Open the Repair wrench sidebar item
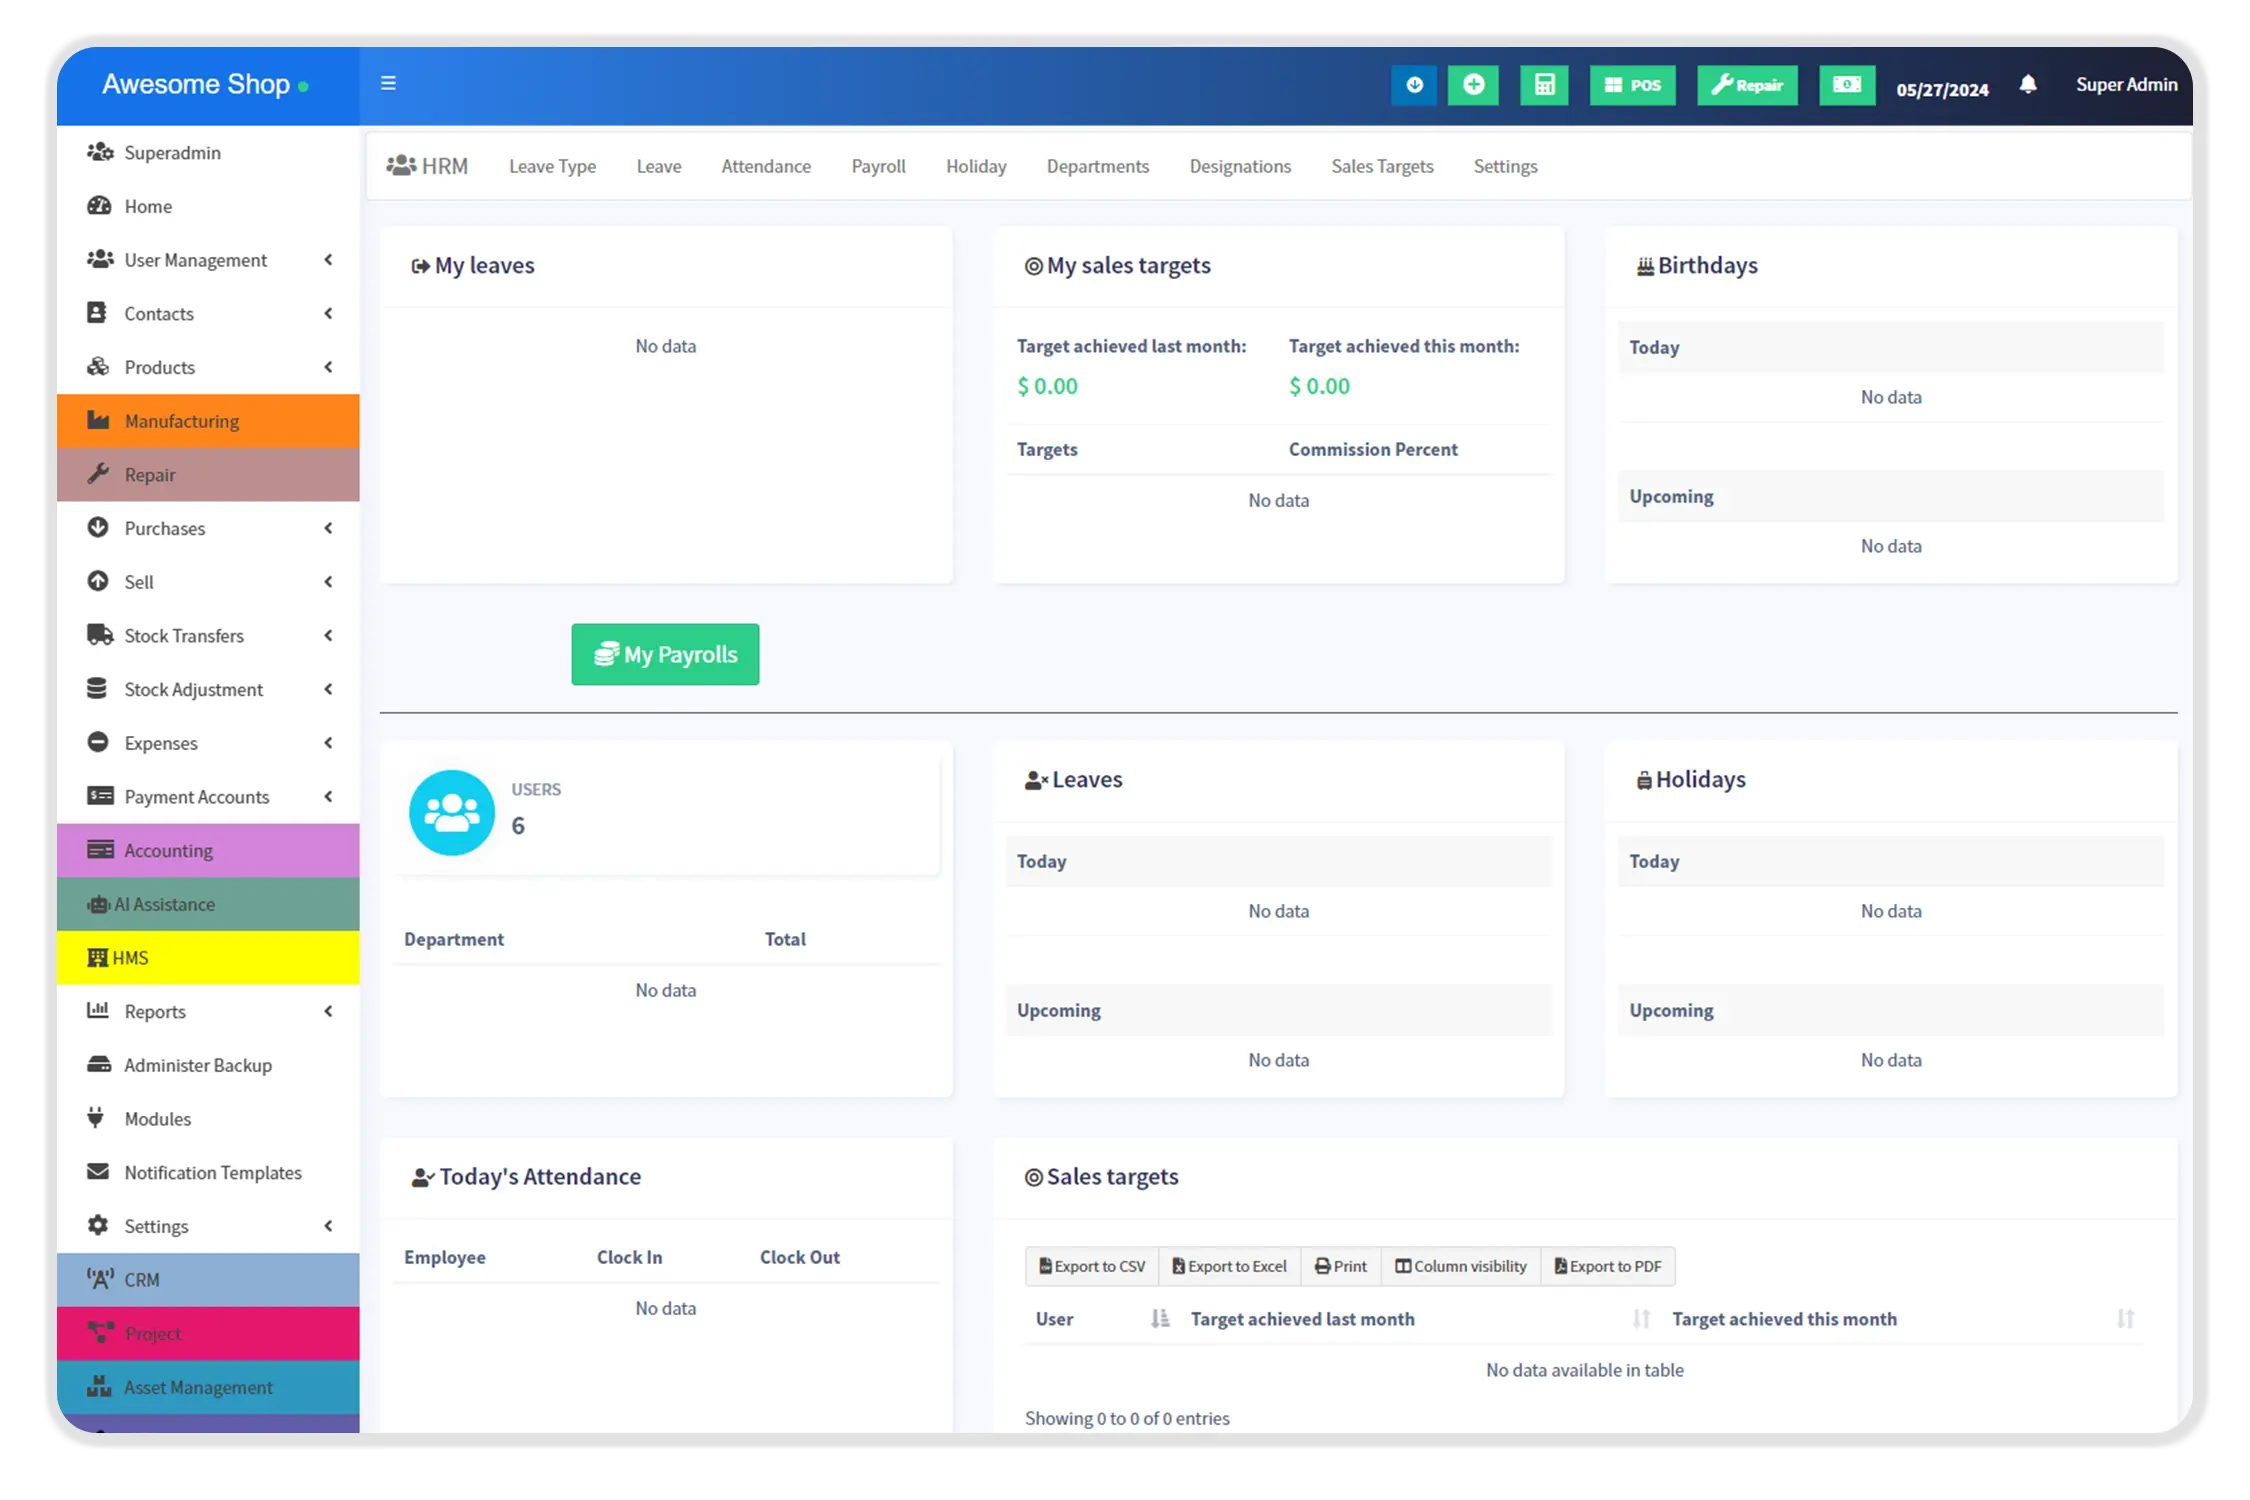 pos(208,475)
